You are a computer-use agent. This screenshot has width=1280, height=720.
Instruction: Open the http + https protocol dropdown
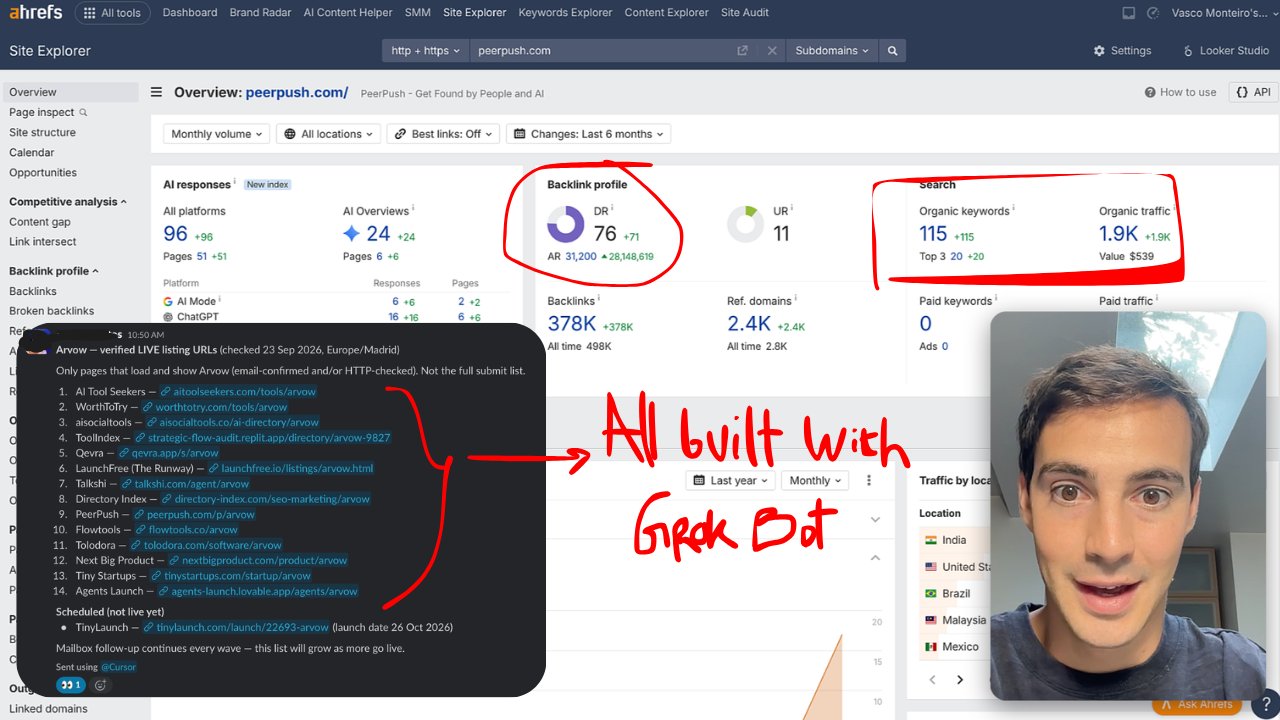(x=426, y=51)
